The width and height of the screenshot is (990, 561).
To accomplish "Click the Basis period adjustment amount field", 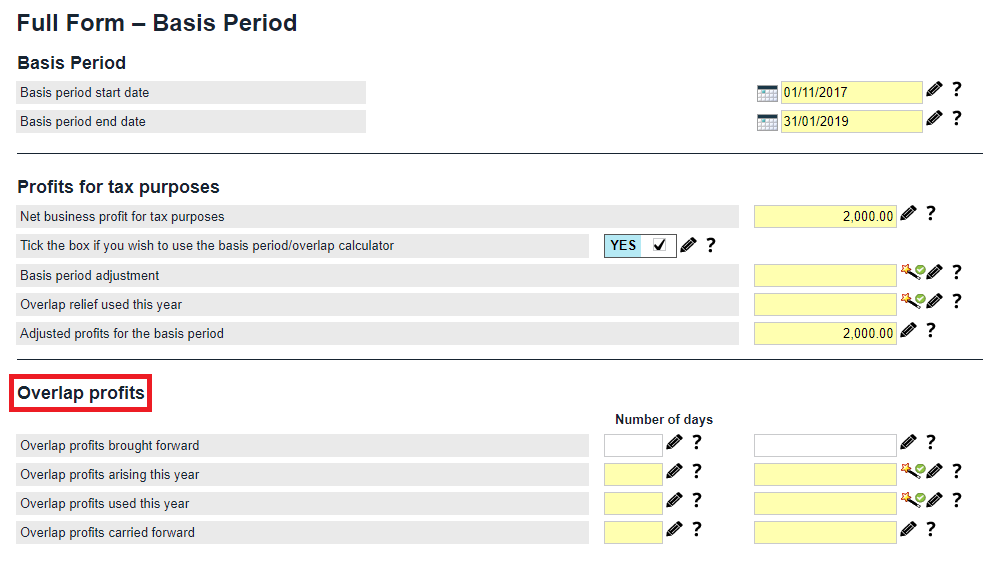I will [x=825, y=275].
